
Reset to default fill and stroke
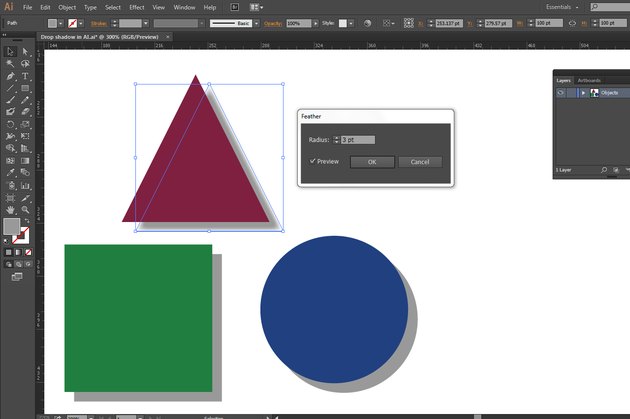[x=6, y=241]
